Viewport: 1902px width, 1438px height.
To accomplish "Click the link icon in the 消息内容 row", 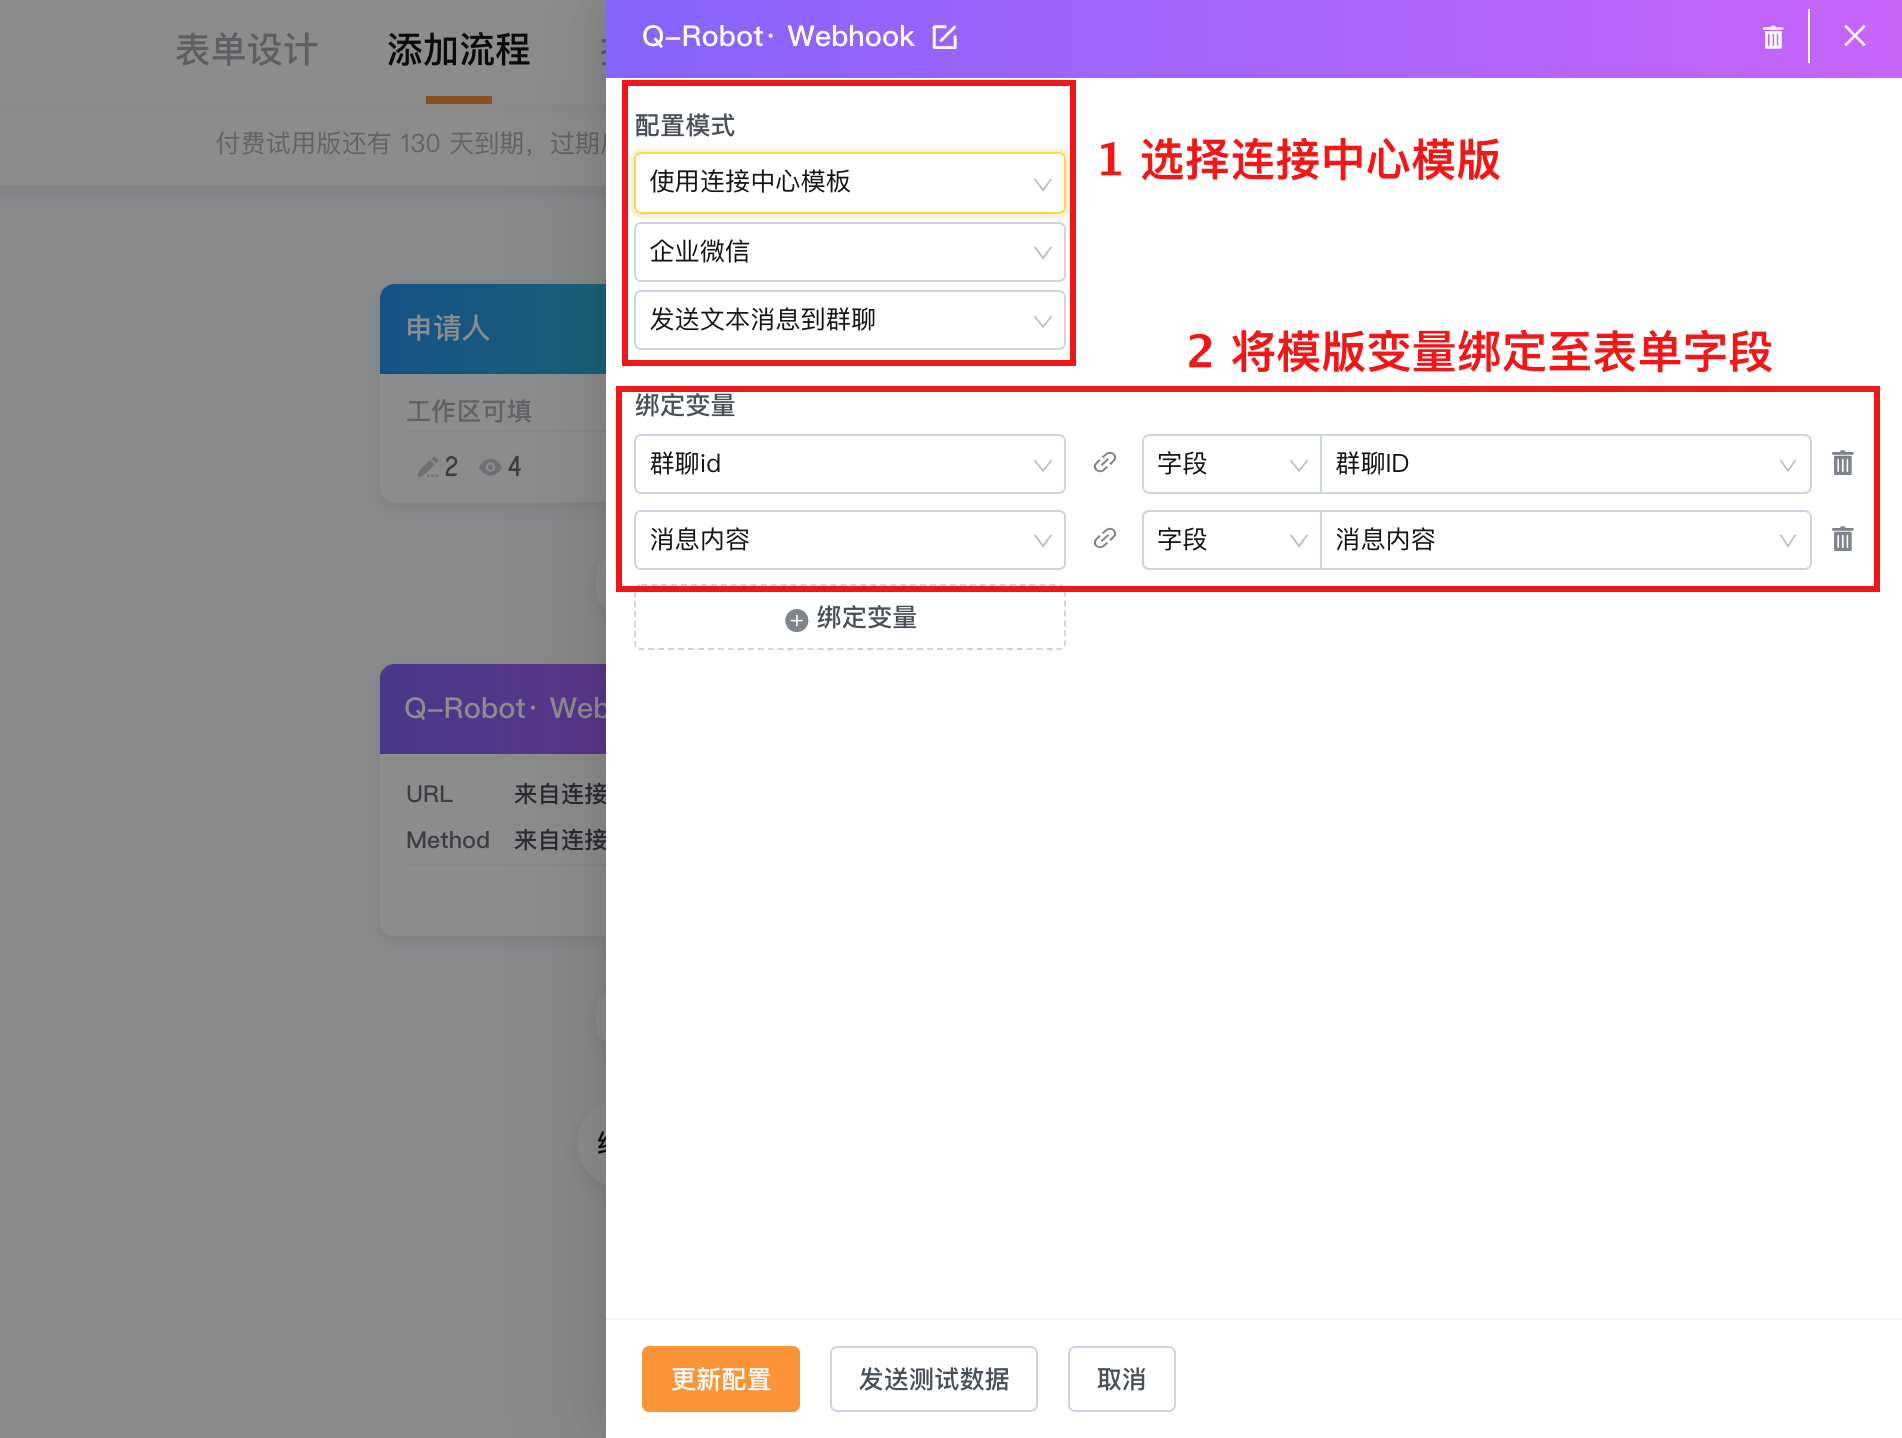I will pyautogui.click(x=1105, y=538).
